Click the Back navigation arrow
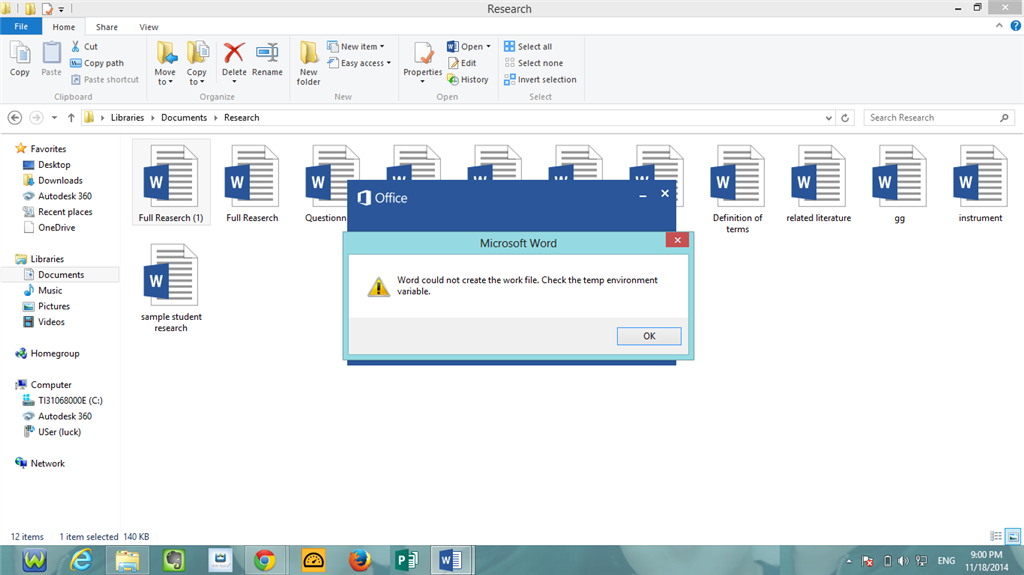Screen dimensions: 1024x575 click(15, 118)
